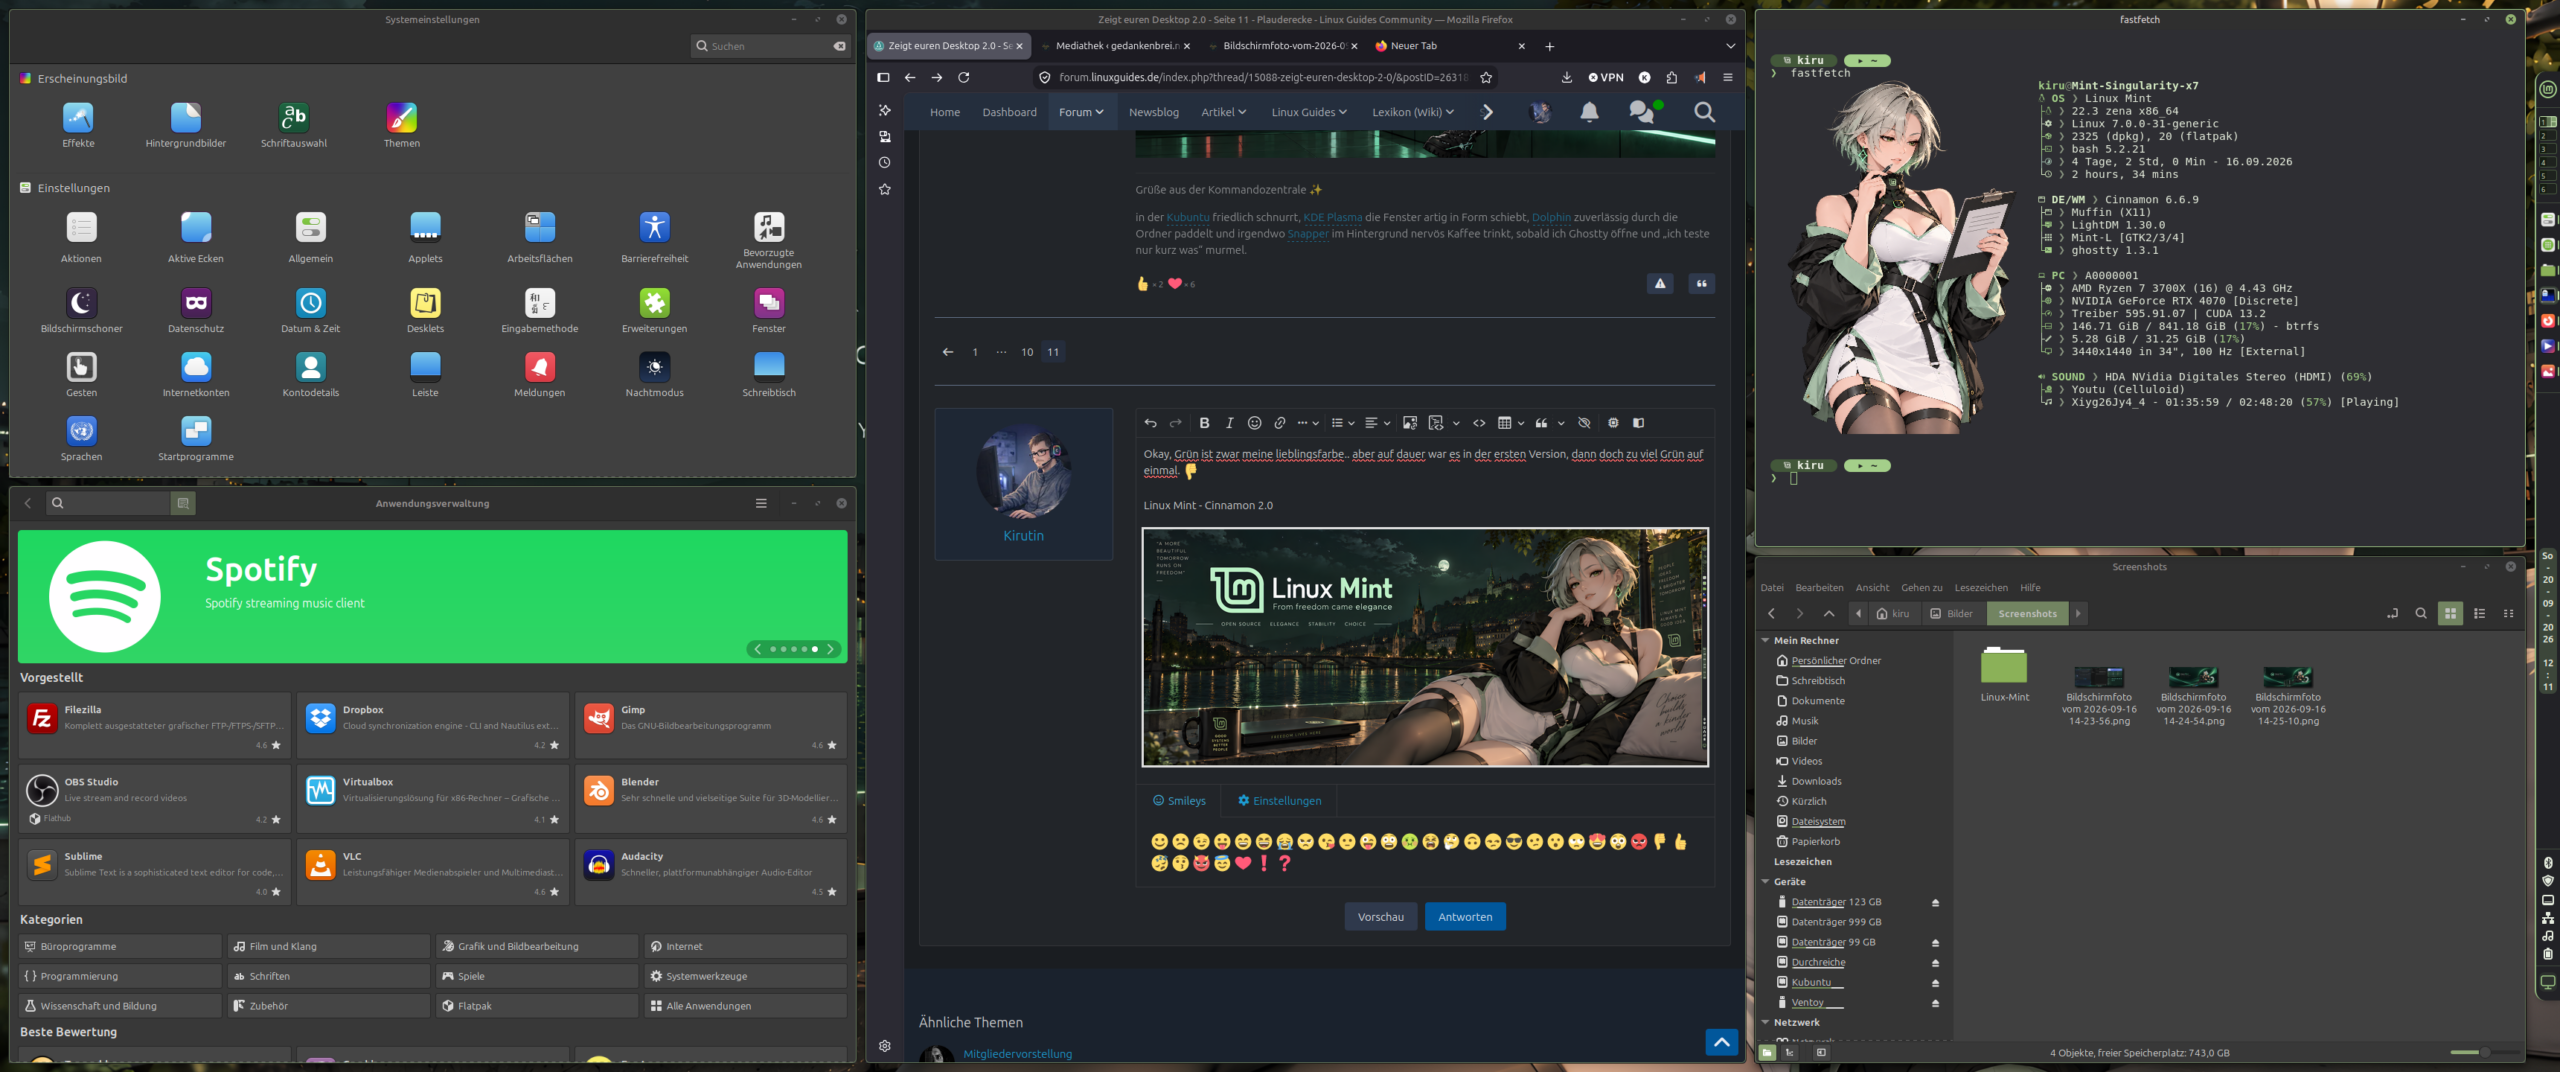
Task: Insert image with editor picture icon
Action: 1410,423
